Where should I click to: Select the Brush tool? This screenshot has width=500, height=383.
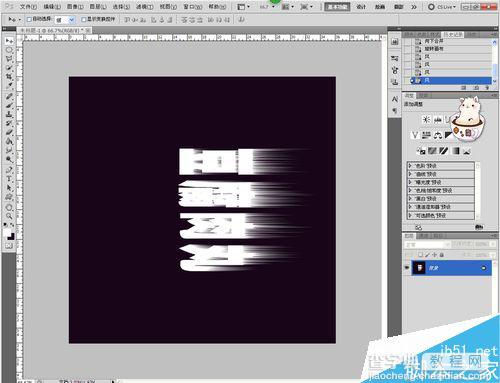(9, 105)
